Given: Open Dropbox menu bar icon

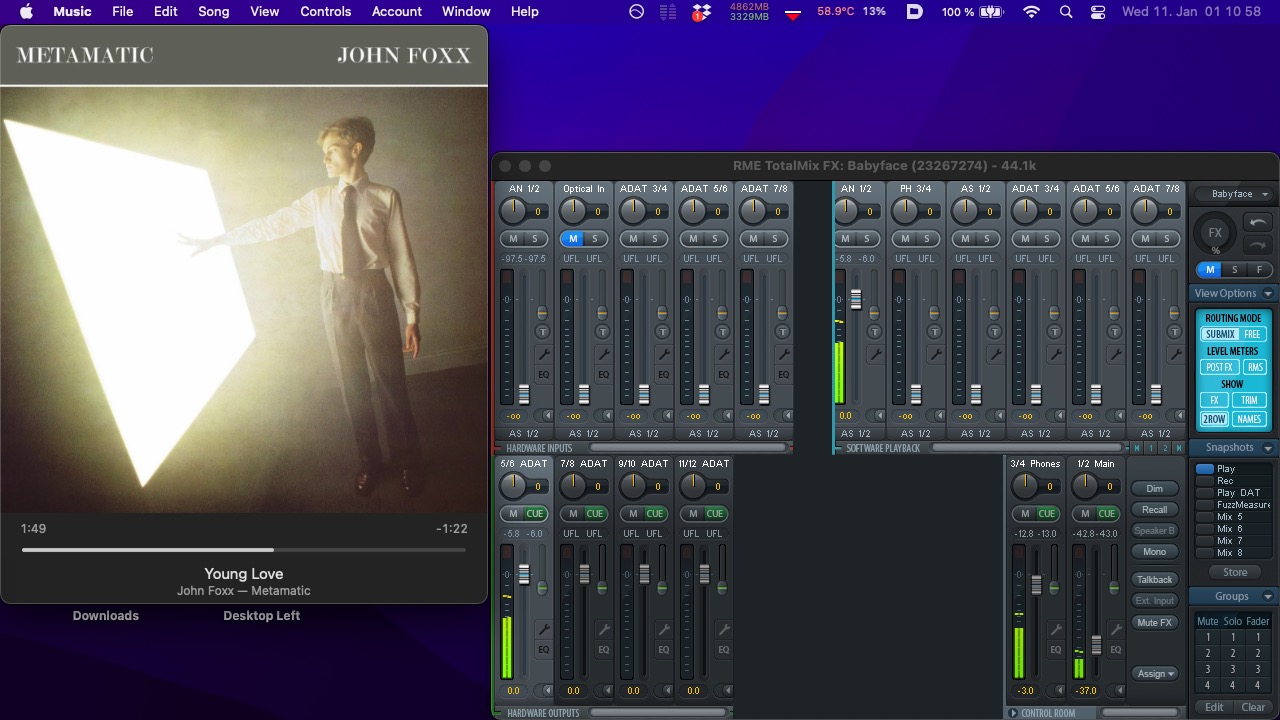Looking at the screenshot, I should [702, 12].
